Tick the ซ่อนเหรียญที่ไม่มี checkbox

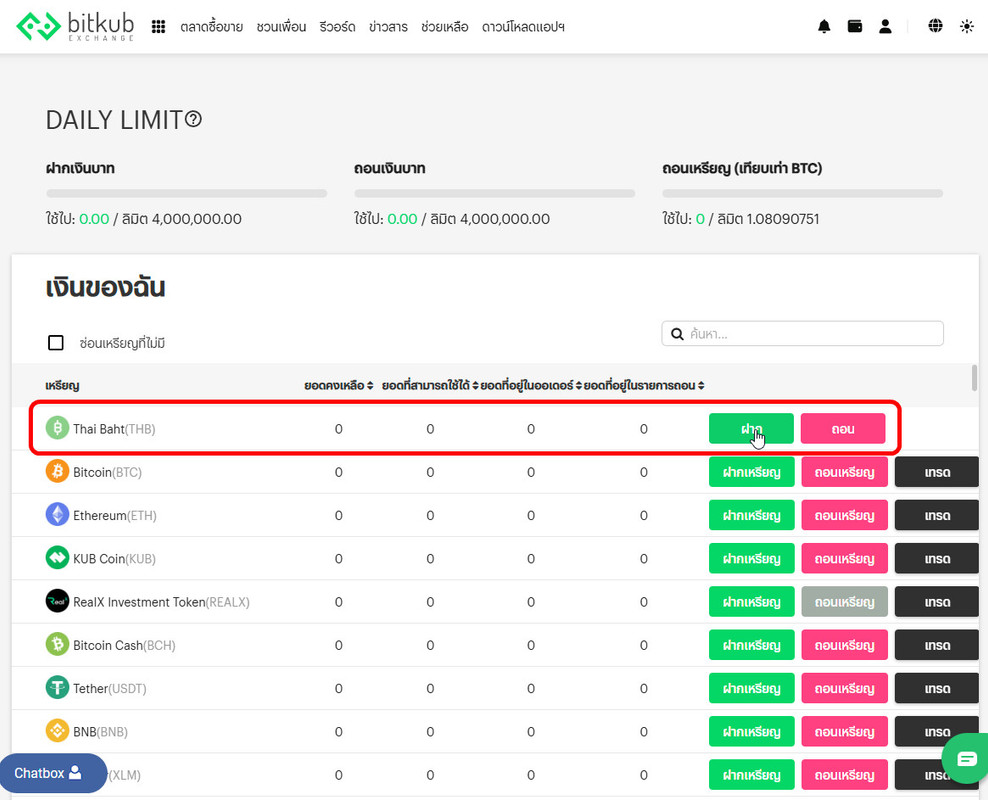(56, 343)
